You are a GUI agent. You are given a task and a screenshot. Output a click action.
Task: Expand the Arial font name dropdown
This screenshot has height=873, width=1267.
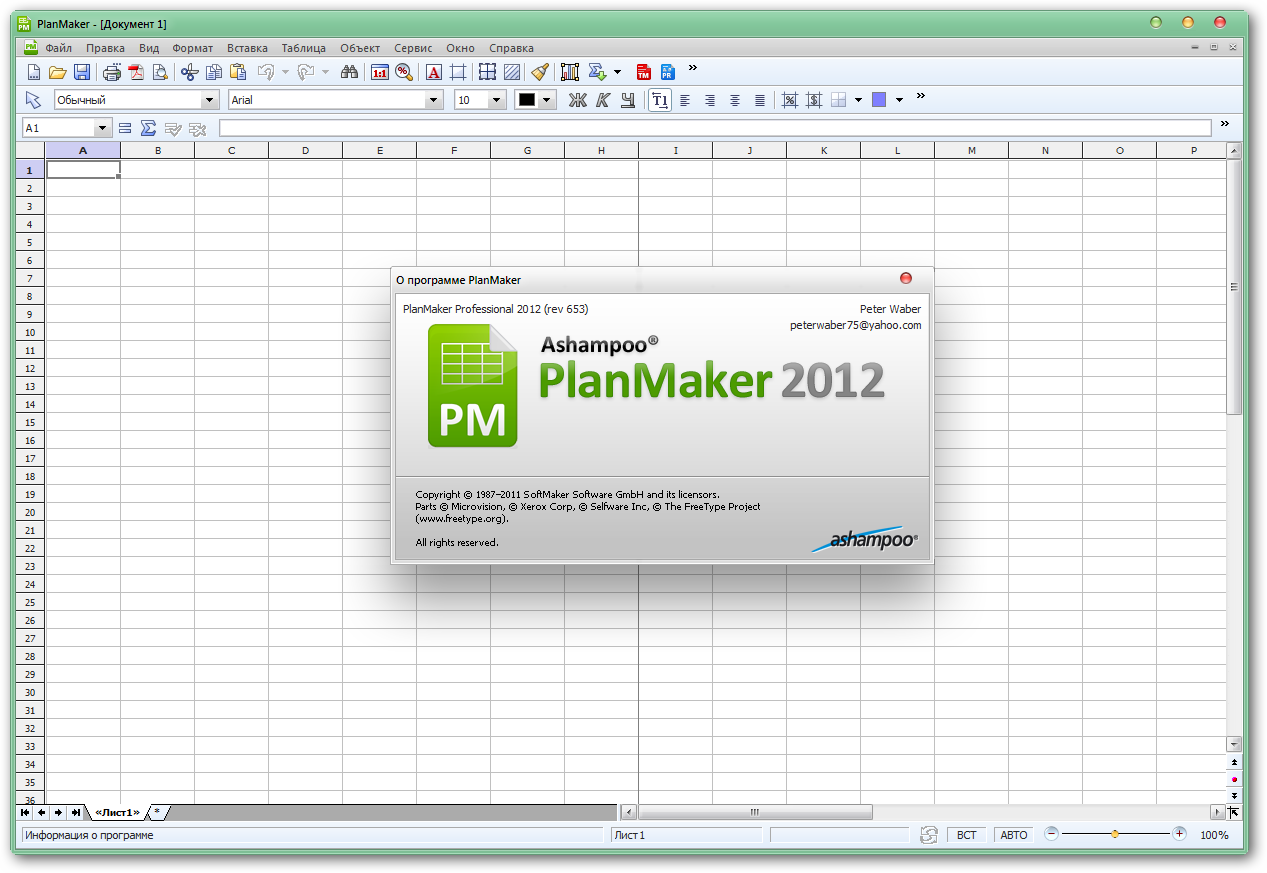click(x=434, y=100)
